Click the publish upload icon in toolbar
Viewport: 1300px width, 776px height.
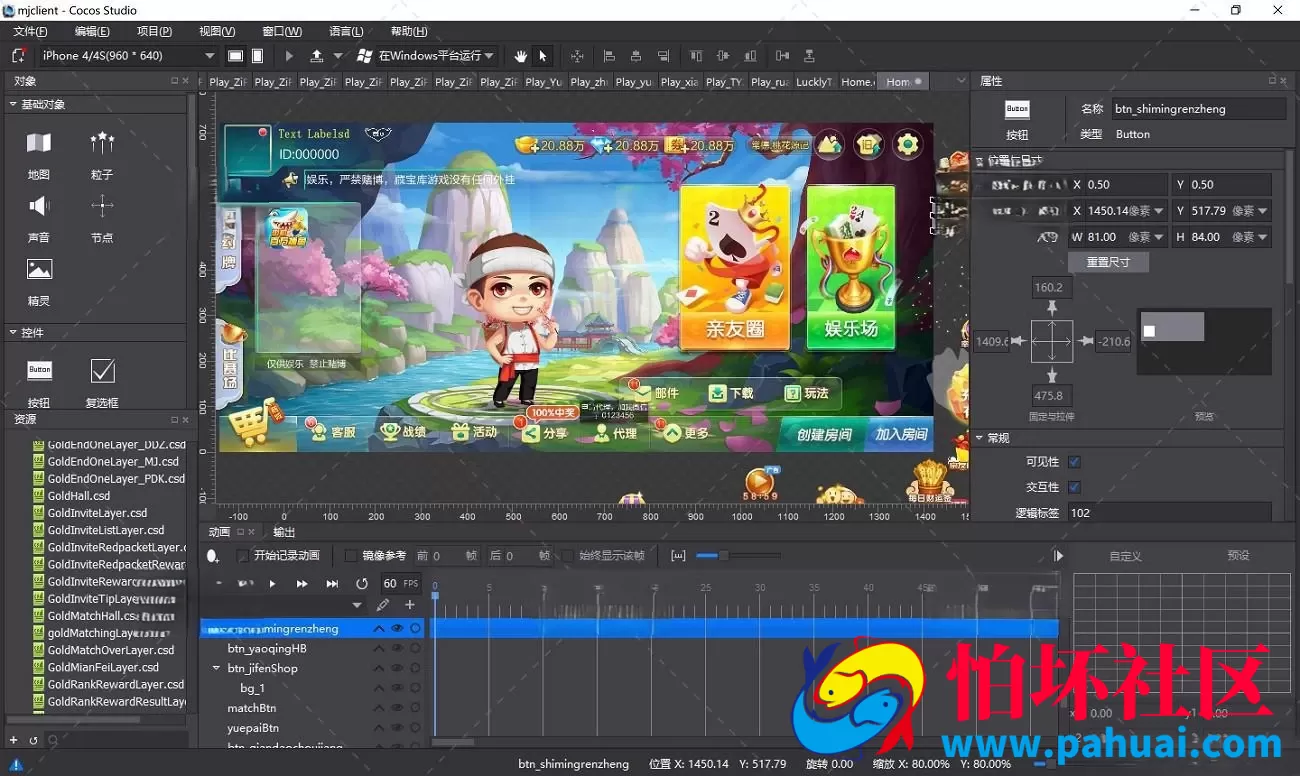tap(317, 56)
